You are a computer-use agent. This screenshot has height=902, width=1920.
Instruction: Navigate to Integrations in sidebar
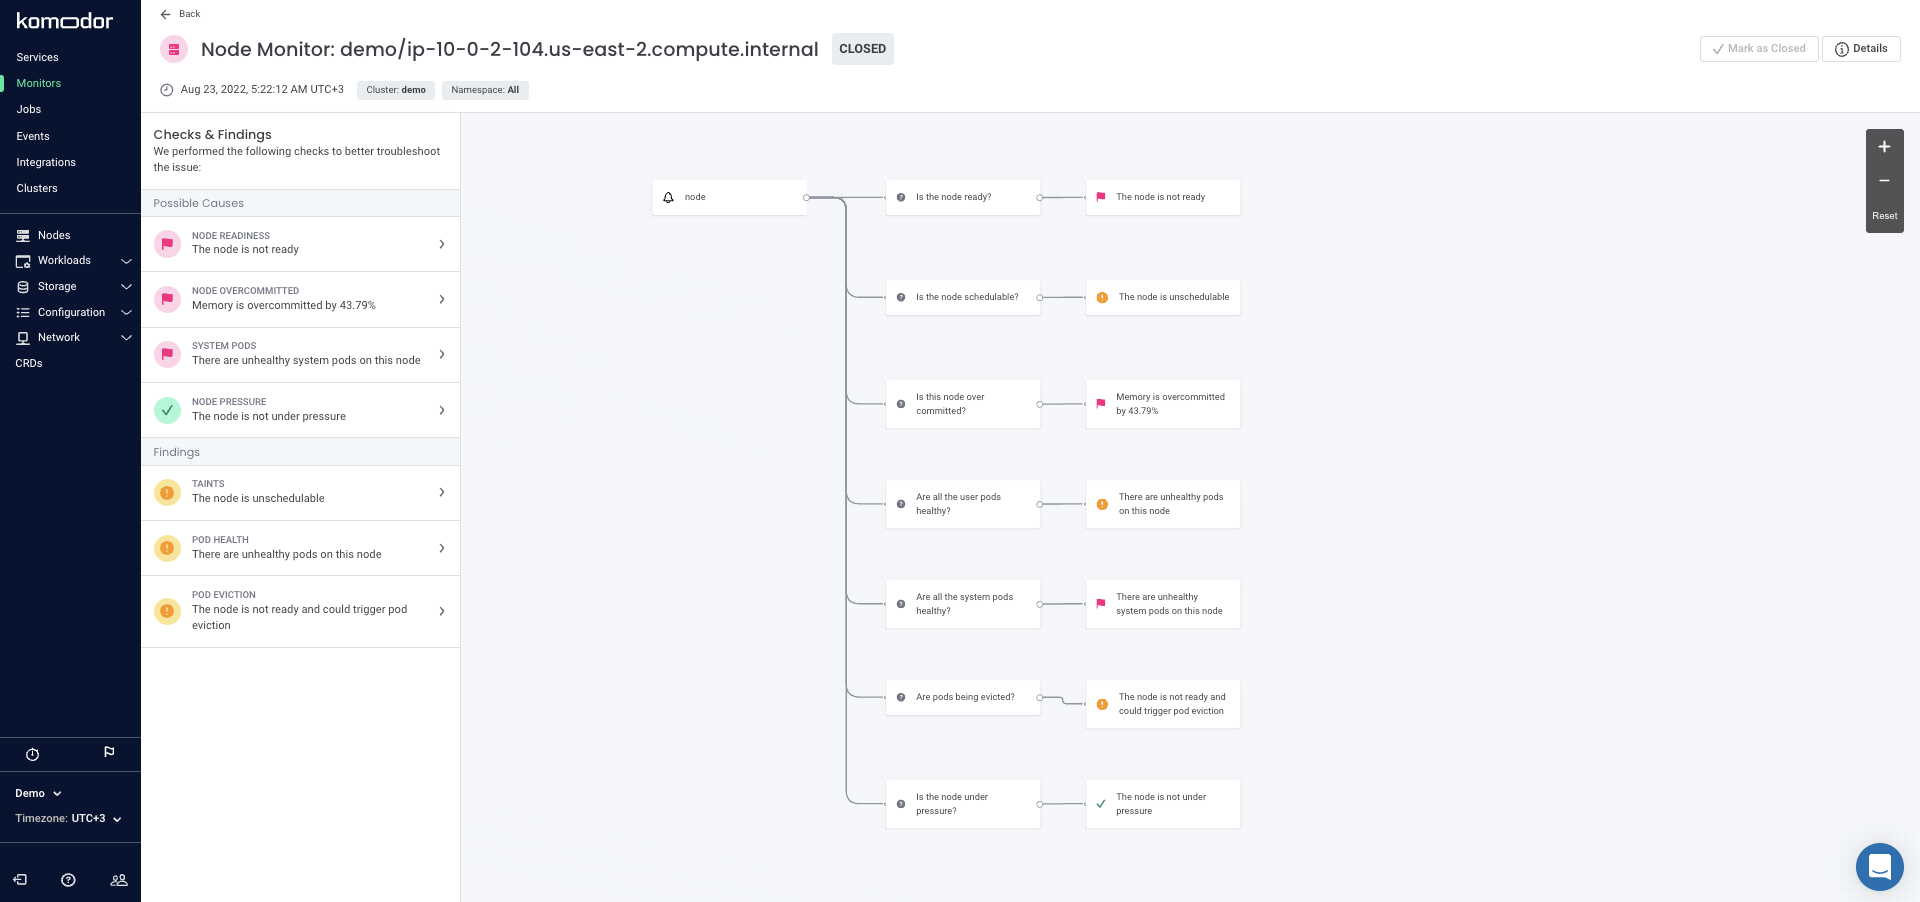[46, 162]
